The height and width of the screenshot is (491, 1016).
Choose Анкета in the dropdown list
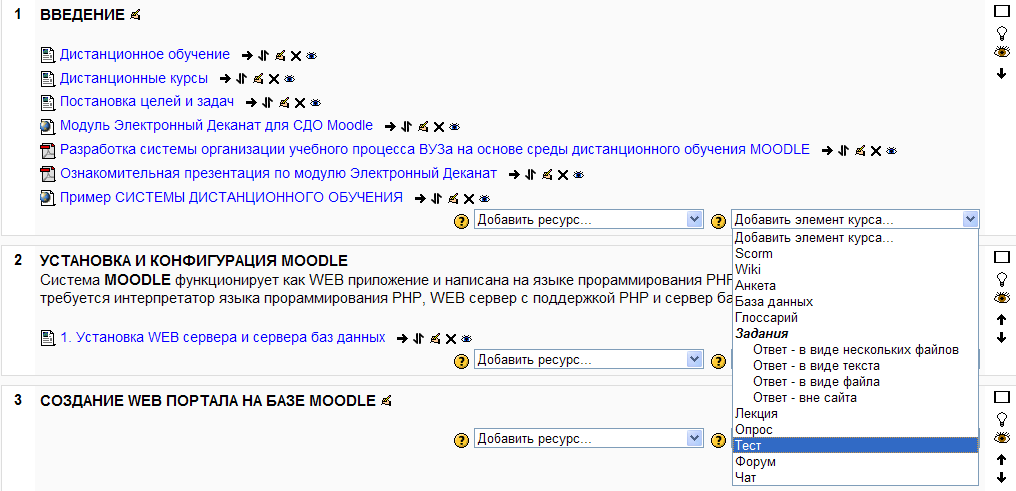pyautogui.click(x=855, y=286)
